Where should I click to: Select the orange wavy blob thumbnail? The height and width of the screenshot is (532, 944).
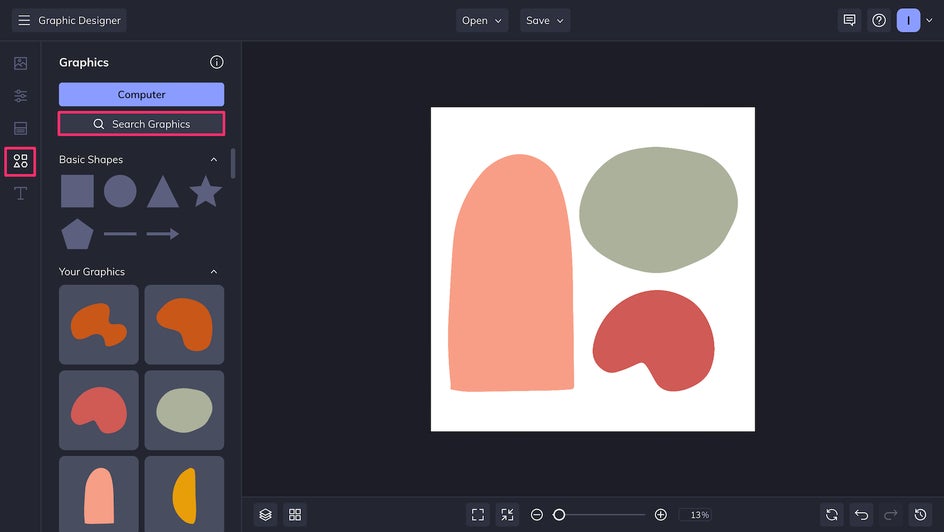[99, 324]
